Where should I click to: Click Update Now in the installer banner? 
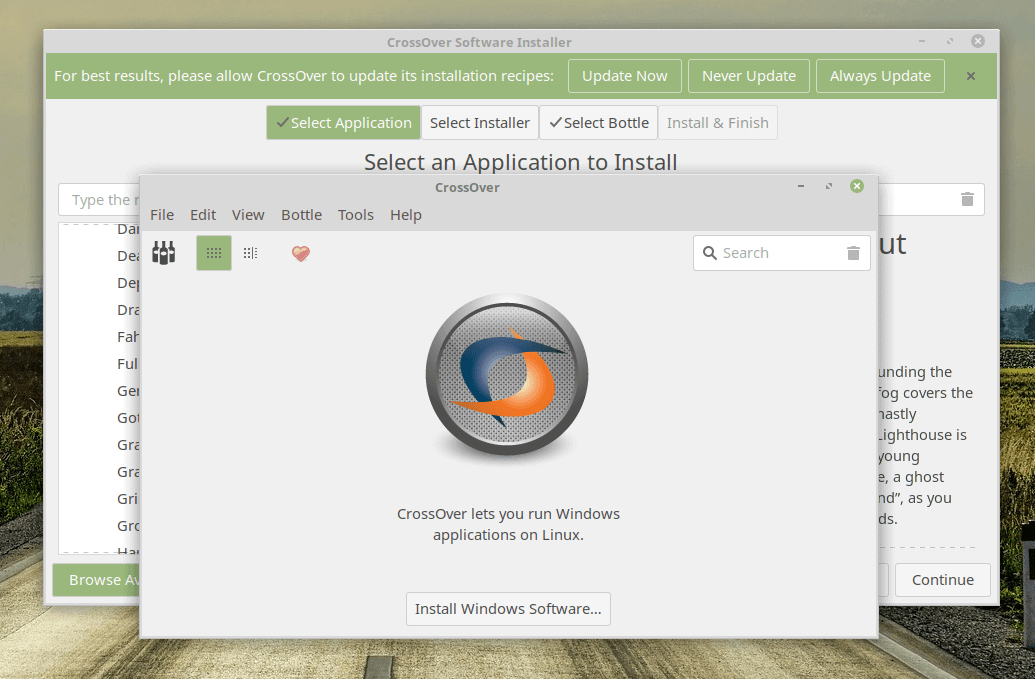[x=624, y=76]
